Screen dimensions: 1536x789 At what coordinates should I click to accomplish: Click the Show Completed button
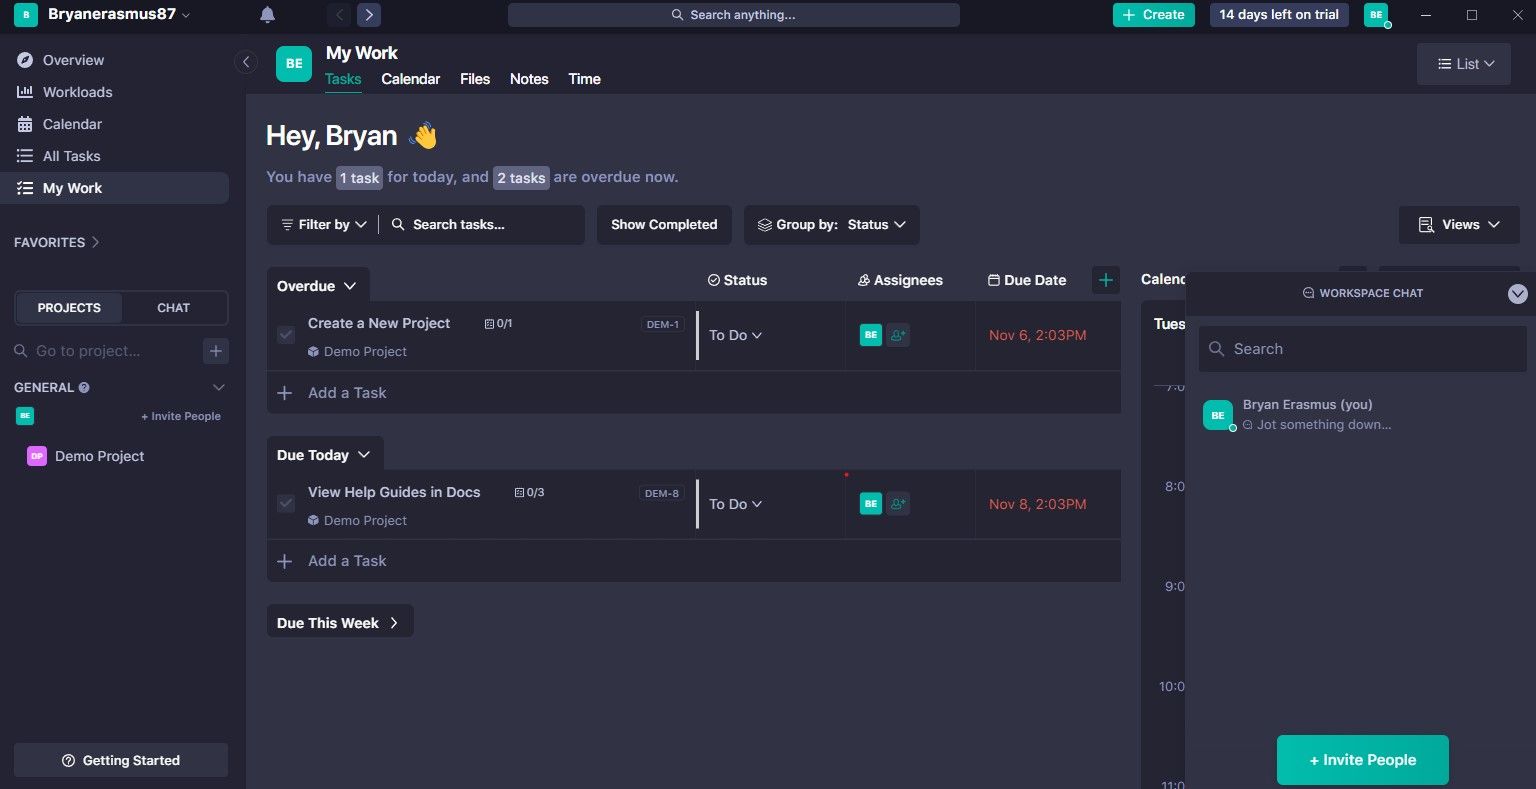664,225
